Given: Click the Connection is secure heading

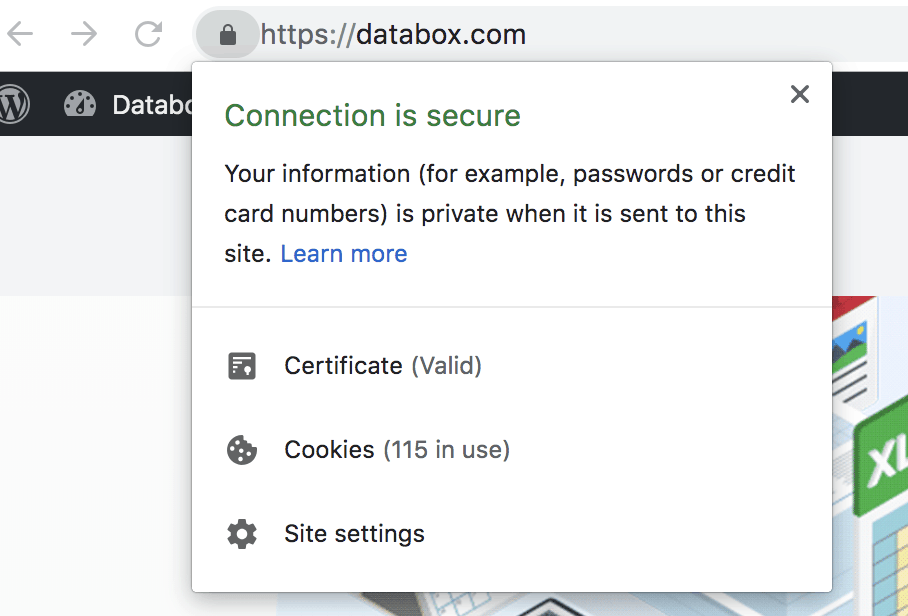Looking at the screenshot, I should coord(372,116).
